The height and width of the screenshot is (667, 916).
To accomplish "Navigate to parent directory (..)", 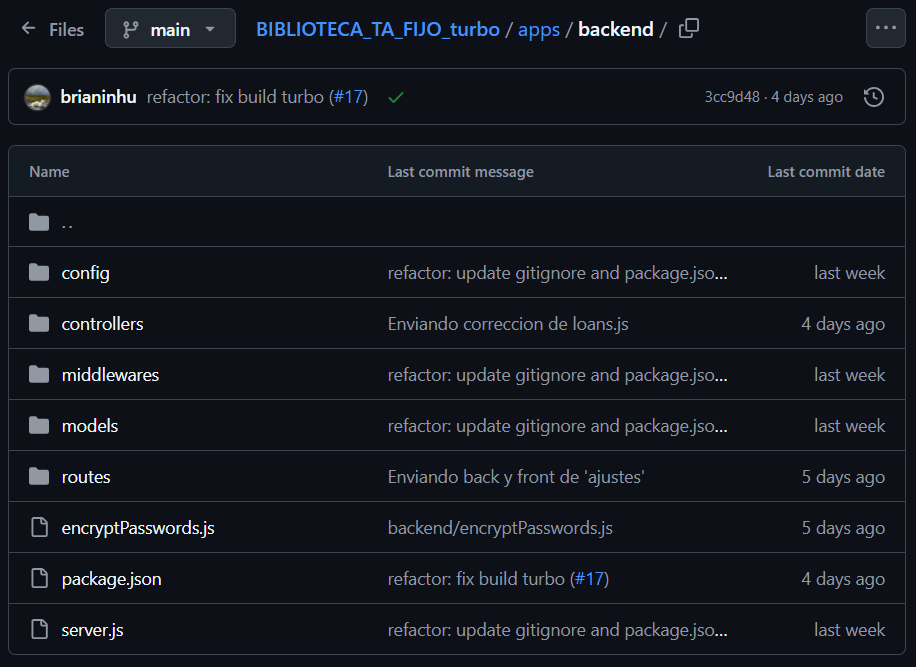I will [67, 223].
